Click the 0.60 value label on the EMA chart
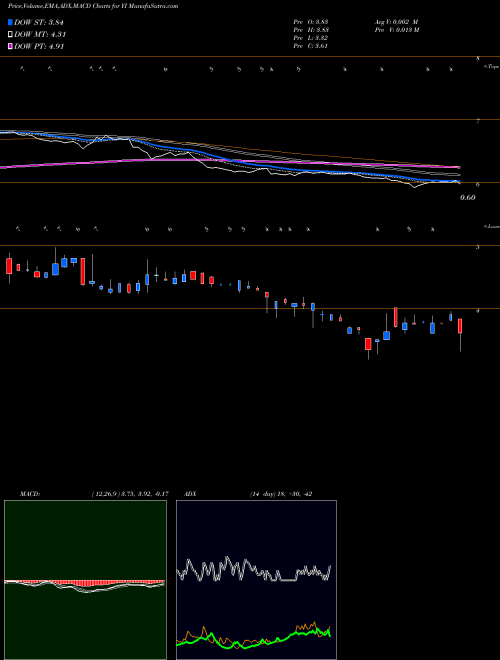Viewport: 500px width, 660px height. (x=468, y=197)
